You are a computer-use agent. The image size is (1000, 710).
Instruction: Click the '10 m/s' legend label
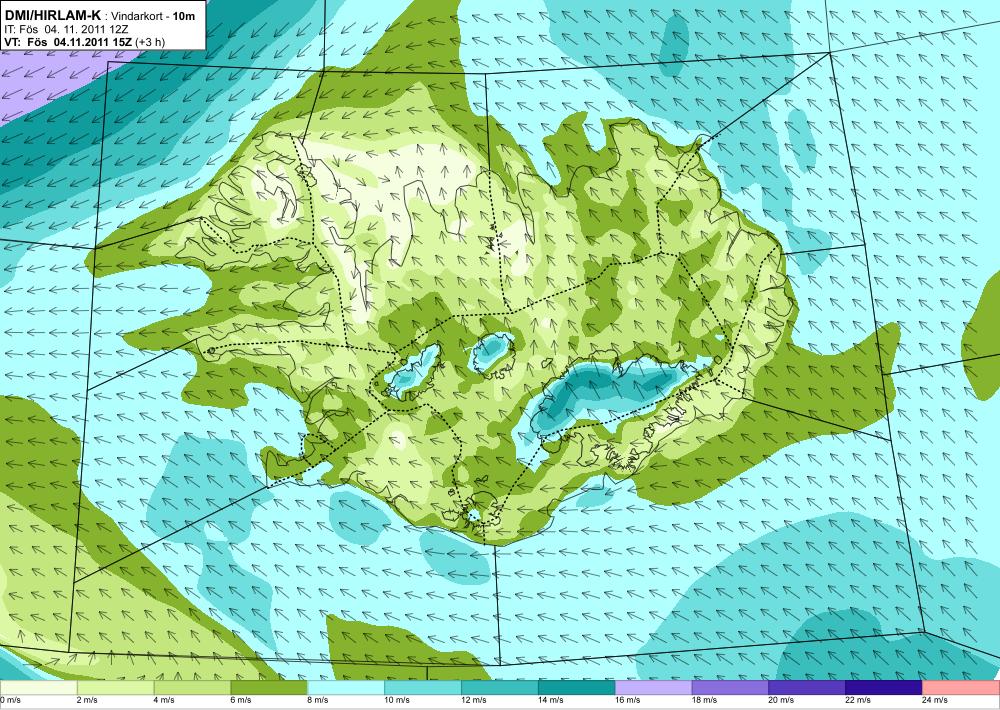(397, 700)
